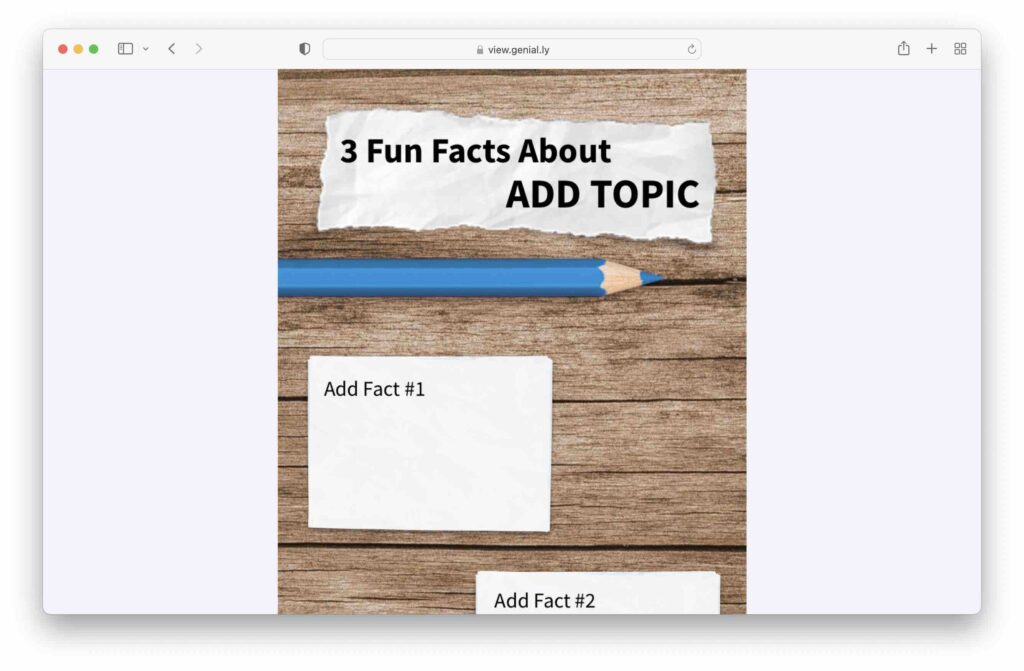Click the reload icon in the address bar
Image resolution: width=1024 pixels, height=671 pixels.
click(690, 48)
